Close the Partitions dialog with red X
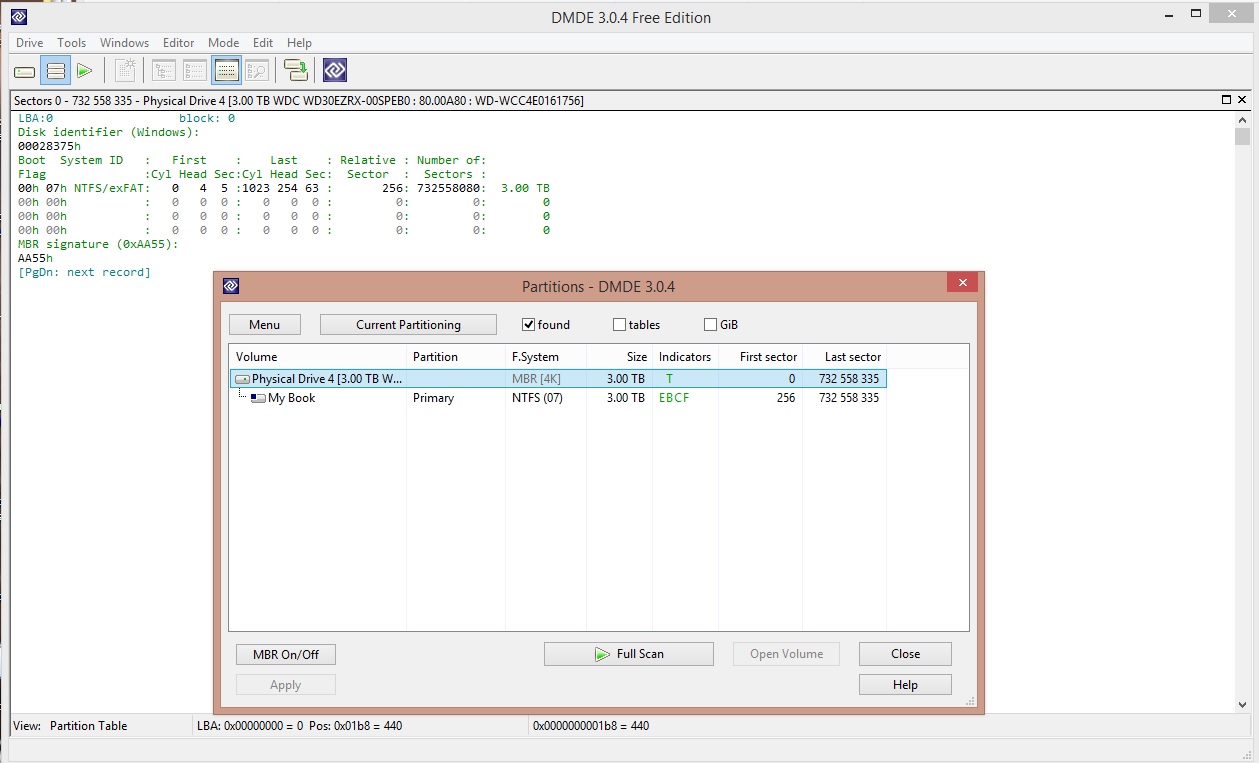Image resolution: width=1259 pixels, height=763 pixels. 963,283
